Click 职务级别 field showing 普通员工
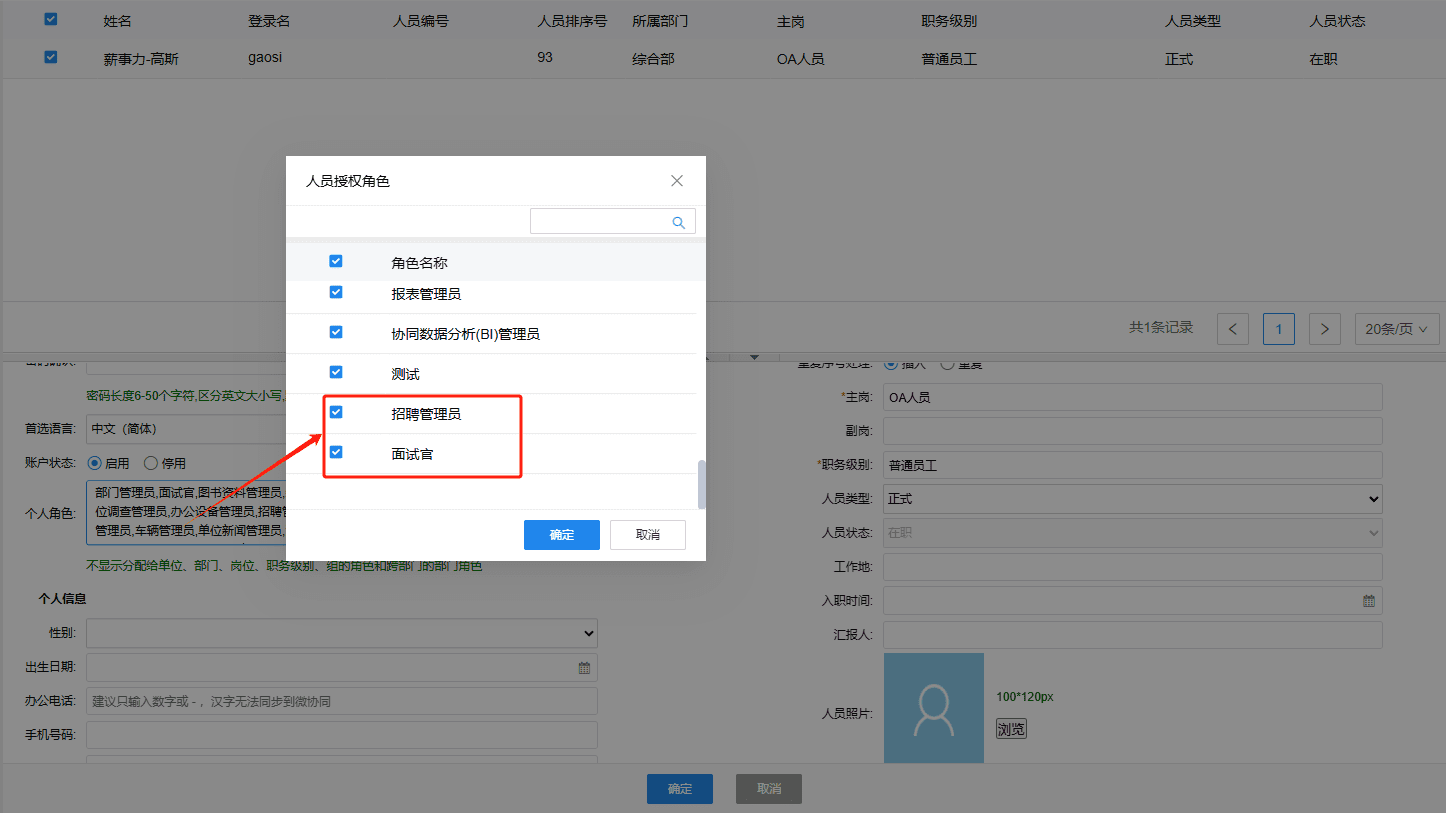 click(1133, 465)
